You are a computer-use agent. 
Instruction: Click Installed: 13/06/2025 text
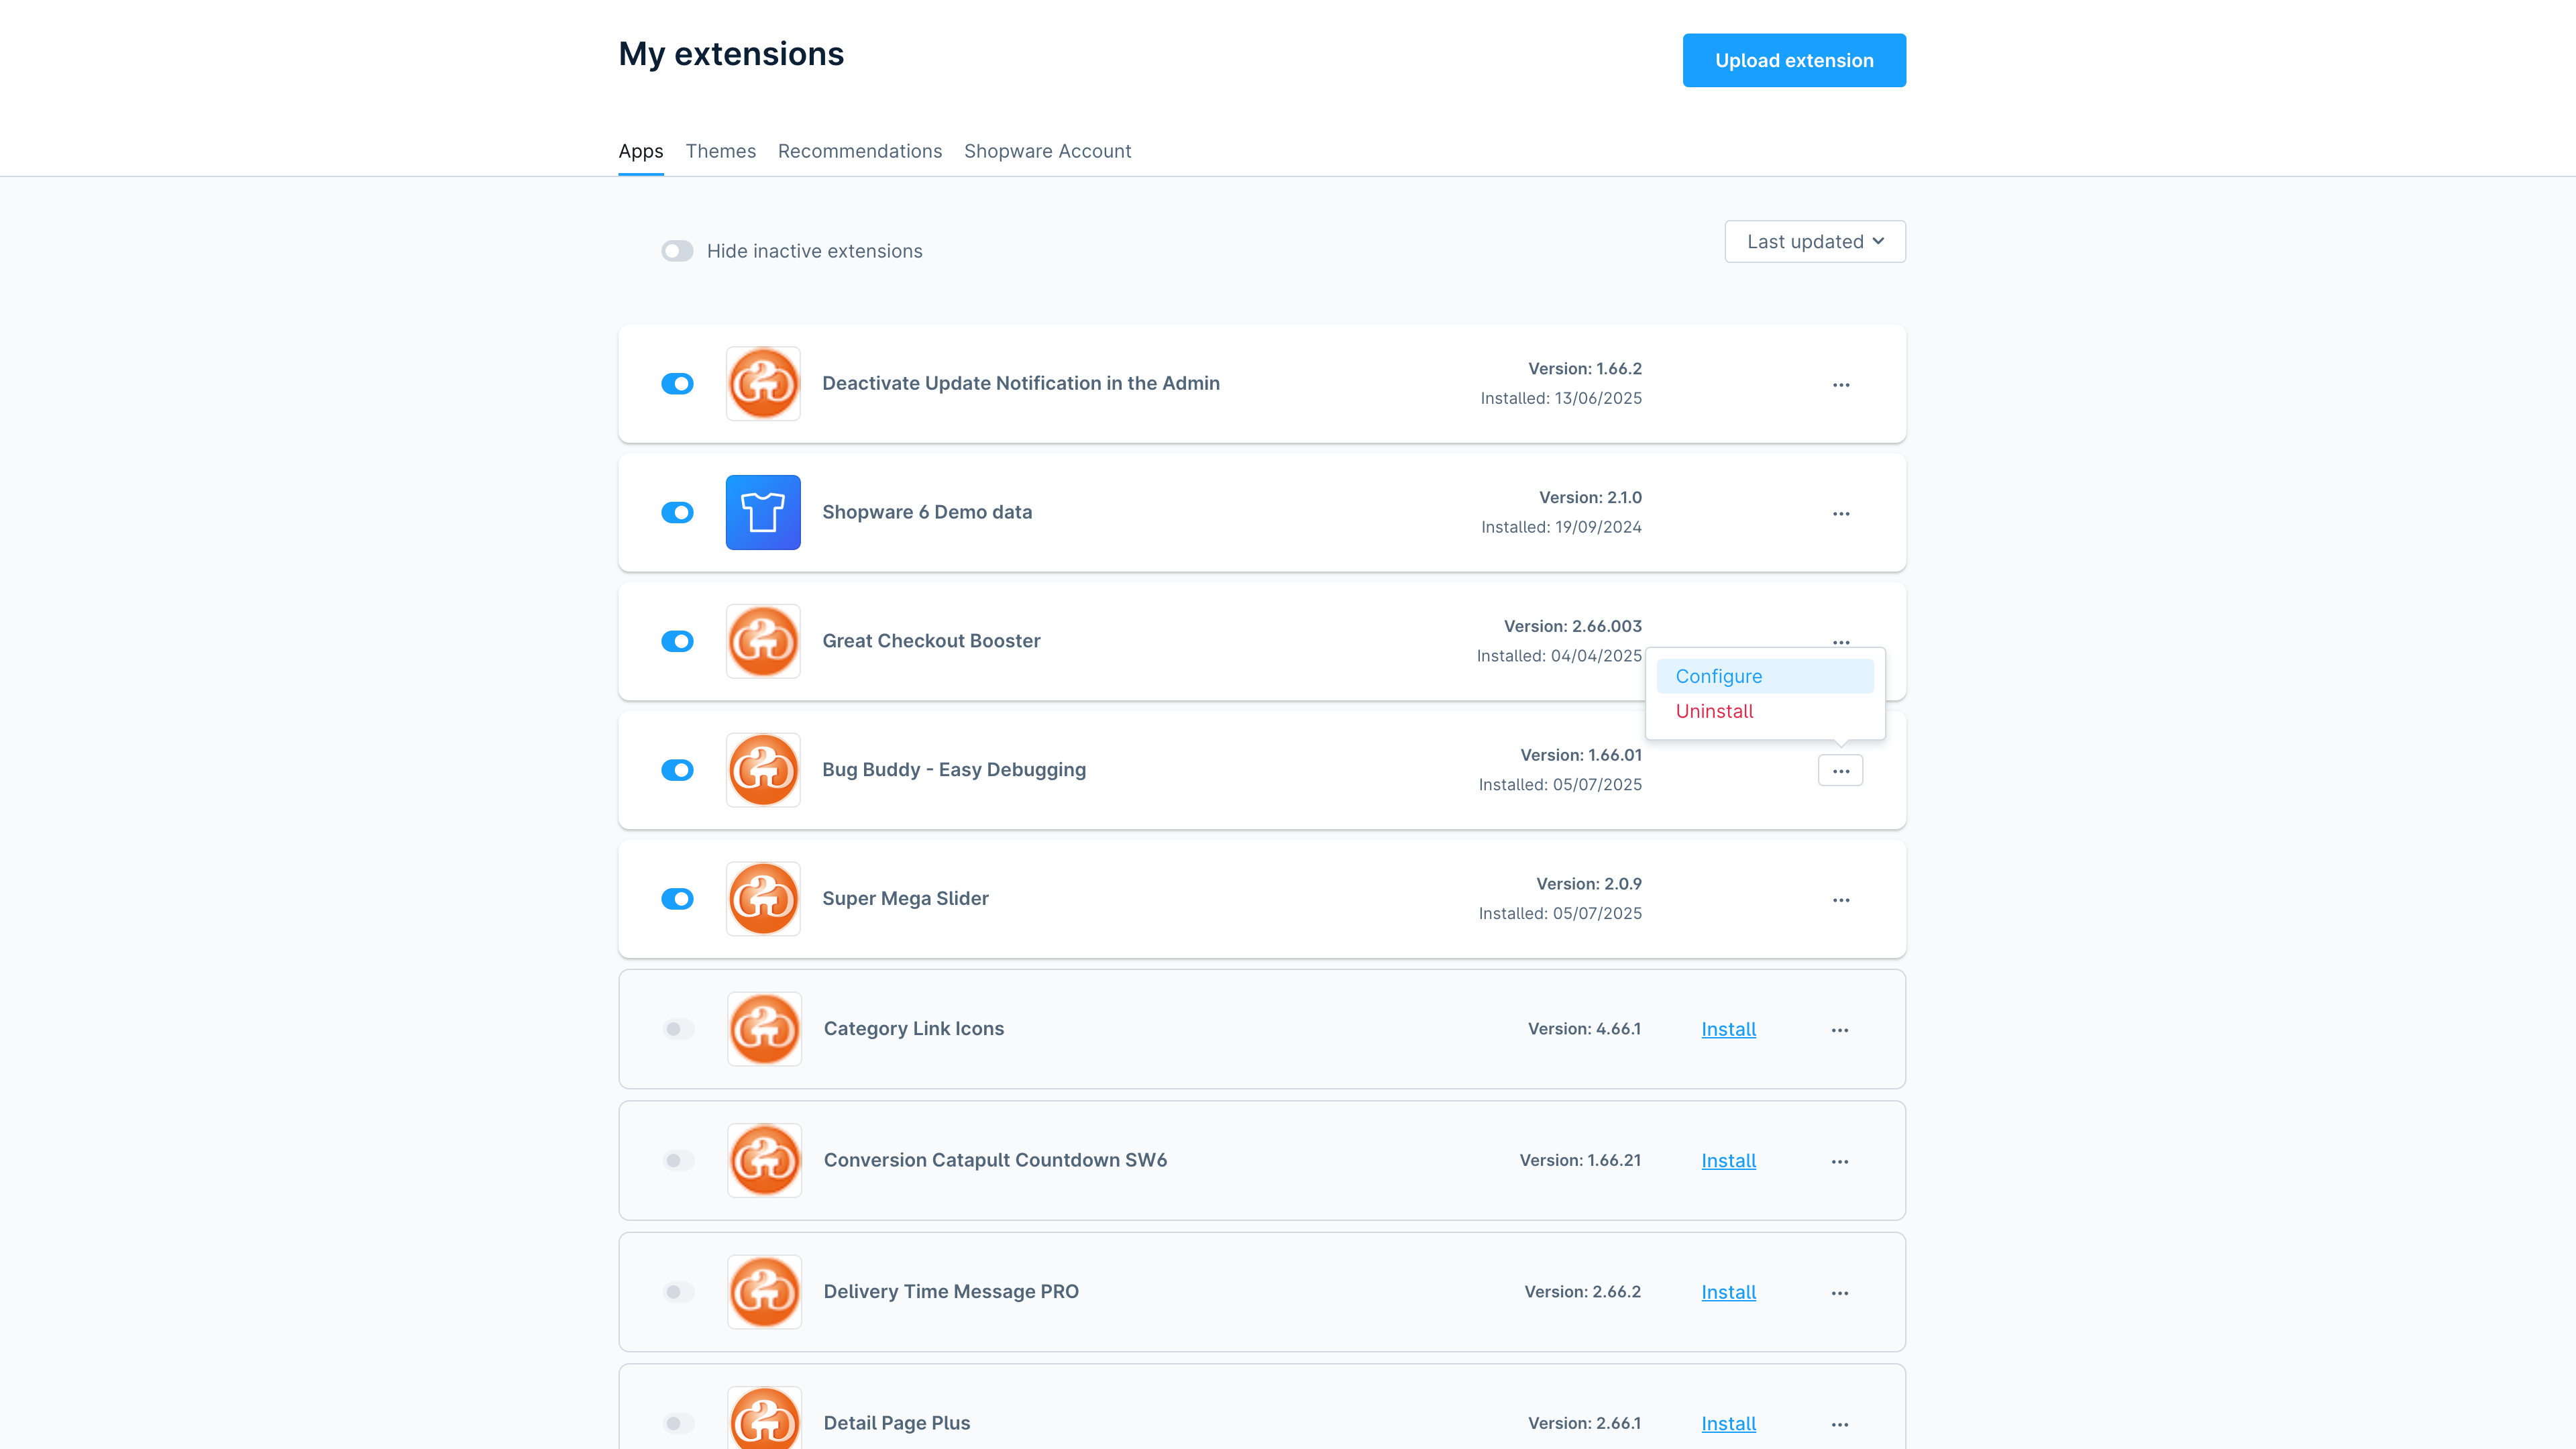(x=1561, y=399)
